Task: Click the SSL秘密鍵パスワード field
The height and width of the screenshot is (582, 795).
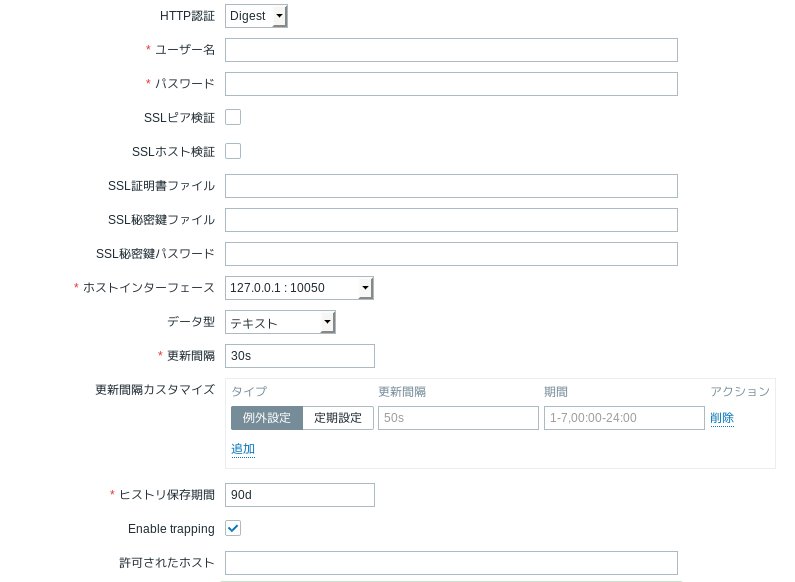Action: [451, 254]
